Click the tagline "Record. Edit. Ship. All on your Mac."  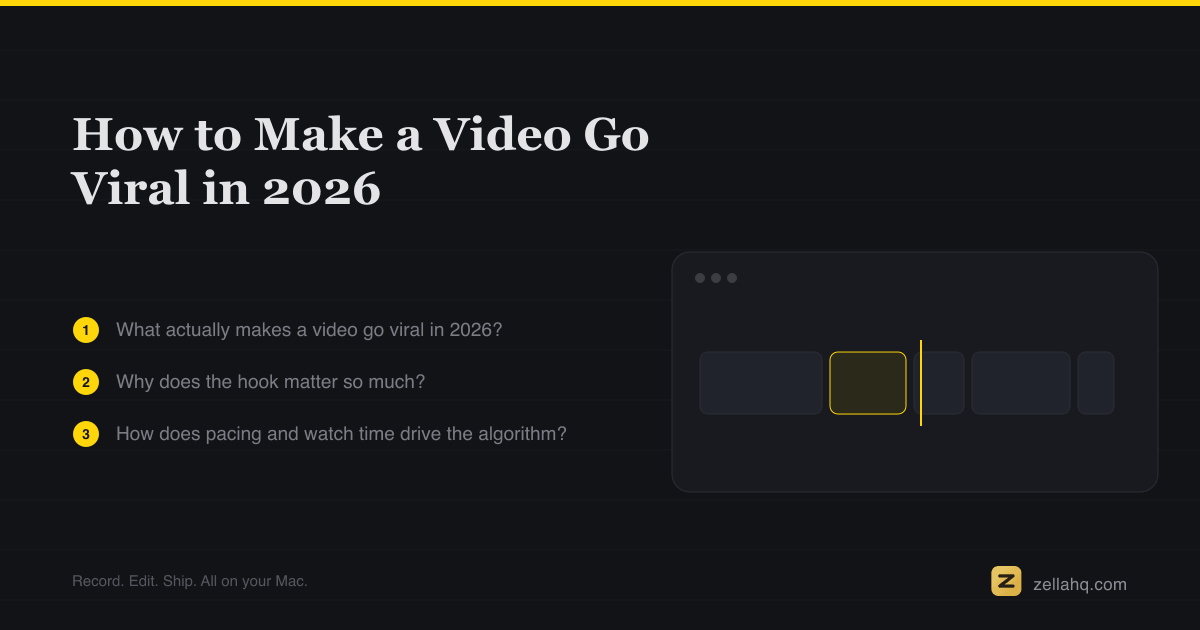[x=190, y=580]
